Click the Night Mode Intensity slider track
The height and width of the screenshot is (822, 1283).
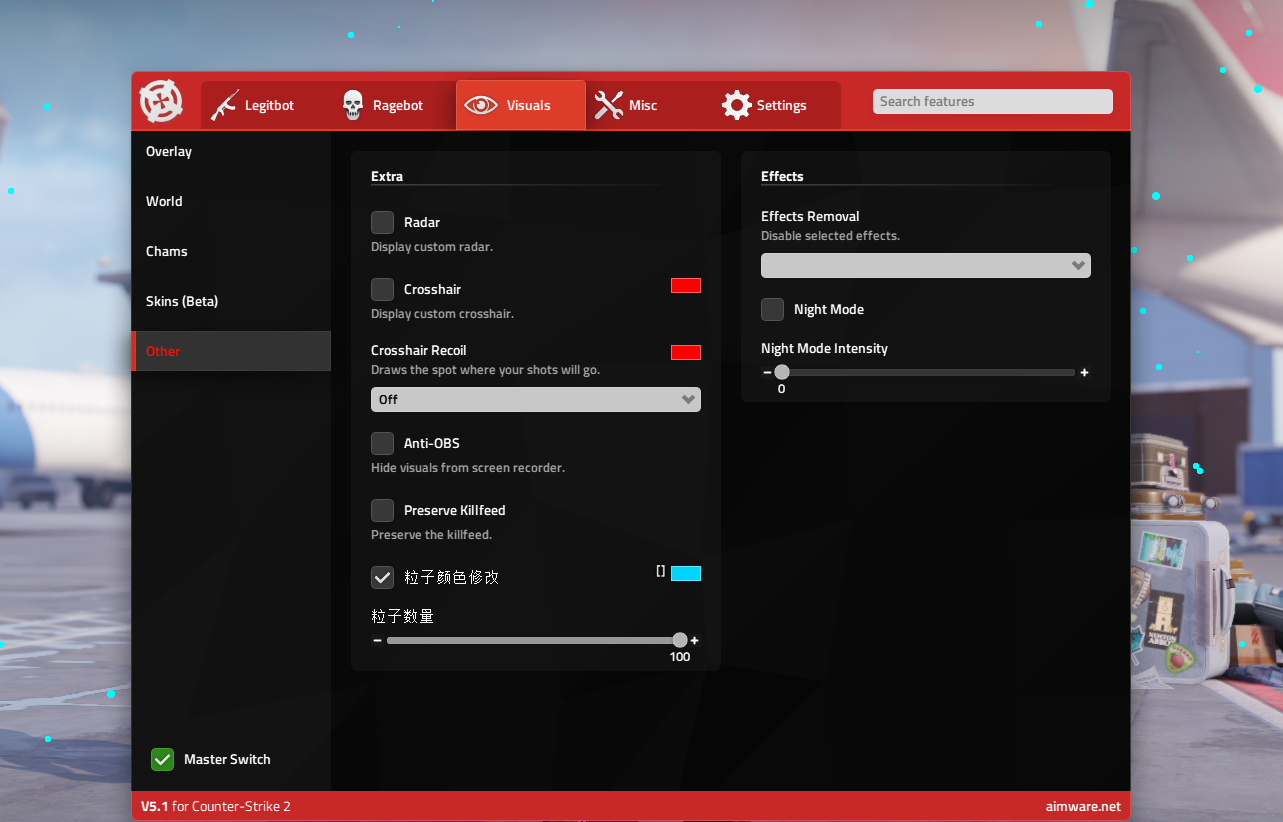pyautogui.click(x=926, y=373)
